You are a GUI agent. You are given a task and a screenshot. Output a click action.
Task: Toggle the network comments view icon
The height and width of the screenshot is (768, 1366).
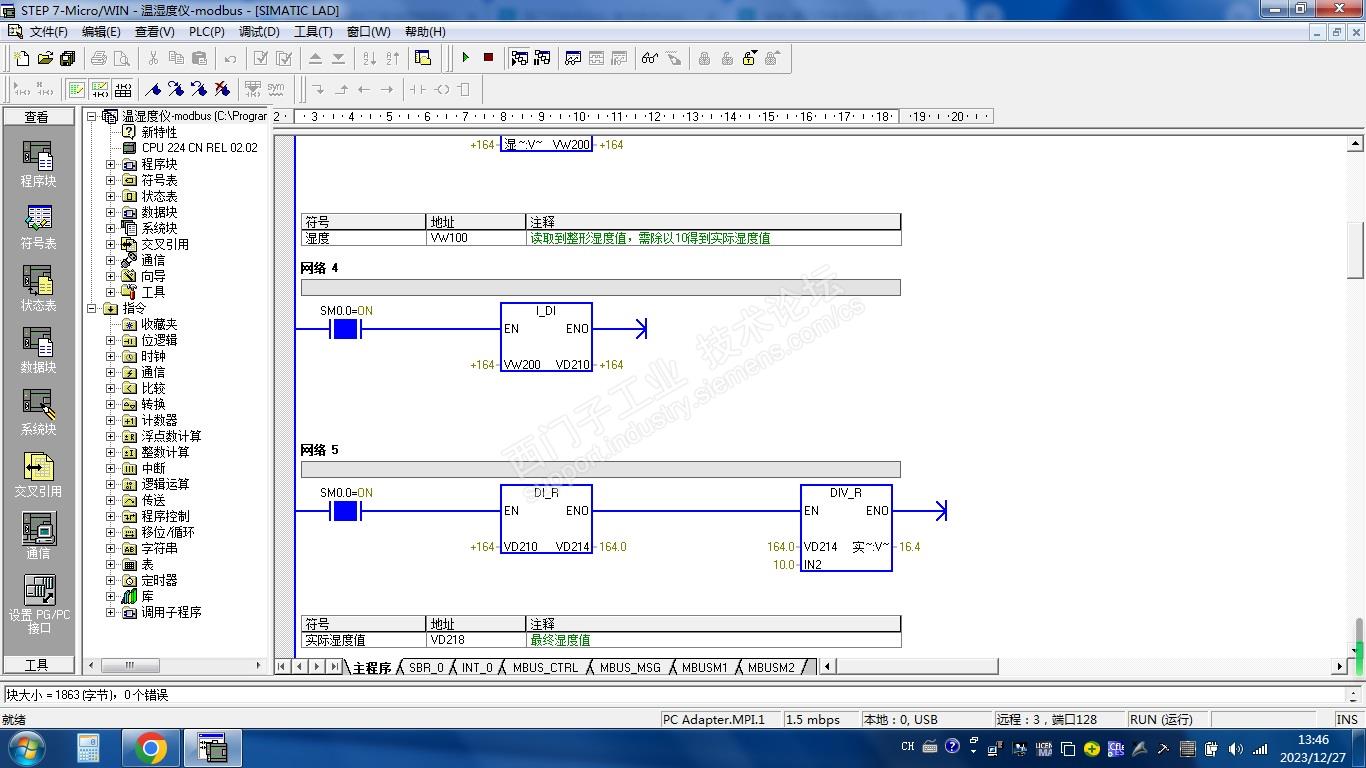tap(99, 89)
